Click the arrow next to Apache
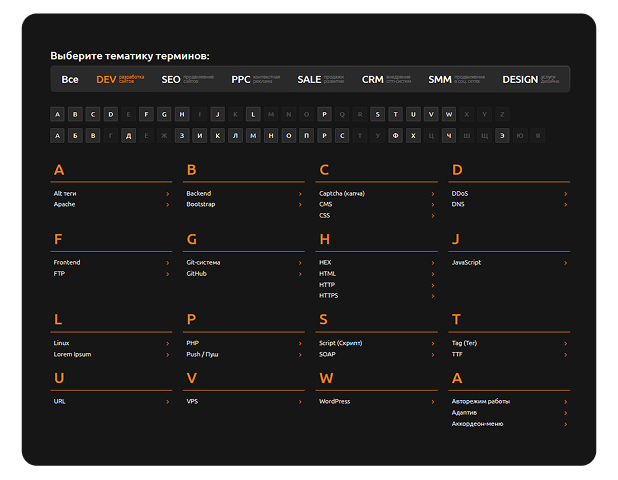 [x=167, y=204]
